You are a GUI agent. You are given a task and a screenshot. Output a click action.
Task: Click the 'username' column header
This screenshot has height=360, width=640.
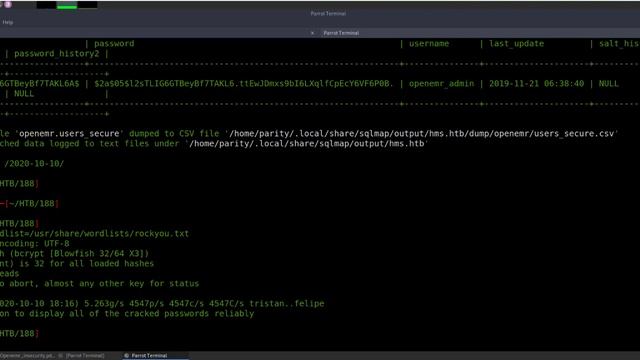coord(429,44)
